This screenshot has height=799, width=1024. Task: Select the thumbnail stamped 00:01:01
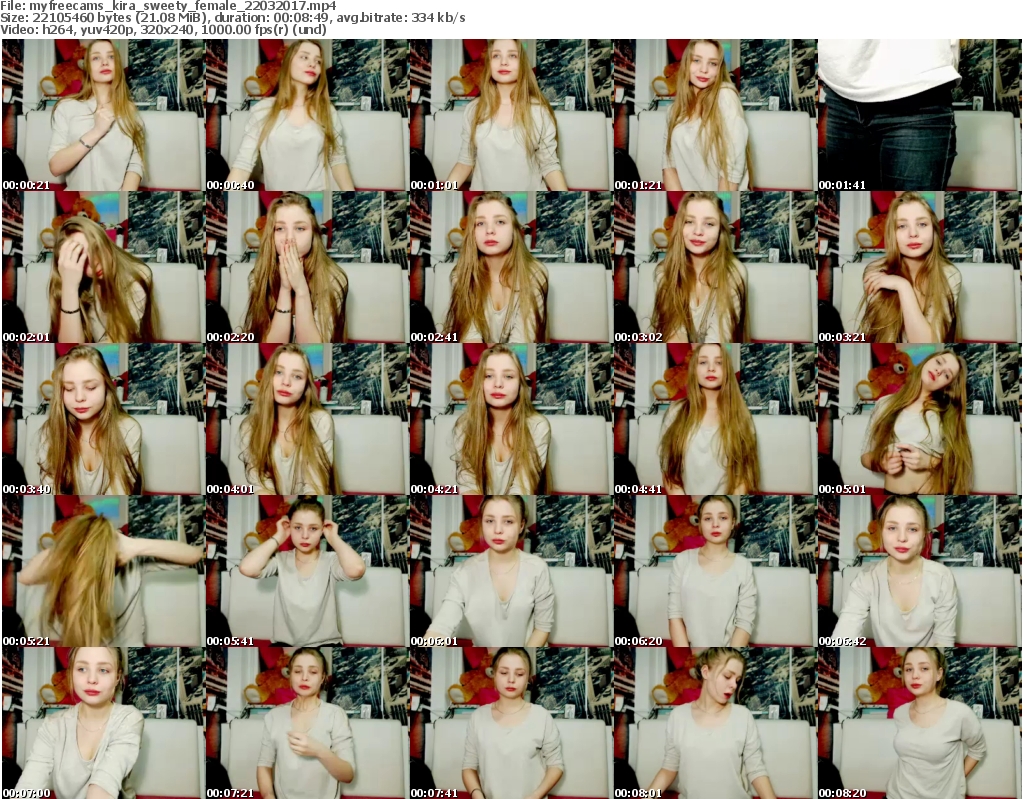511,115
